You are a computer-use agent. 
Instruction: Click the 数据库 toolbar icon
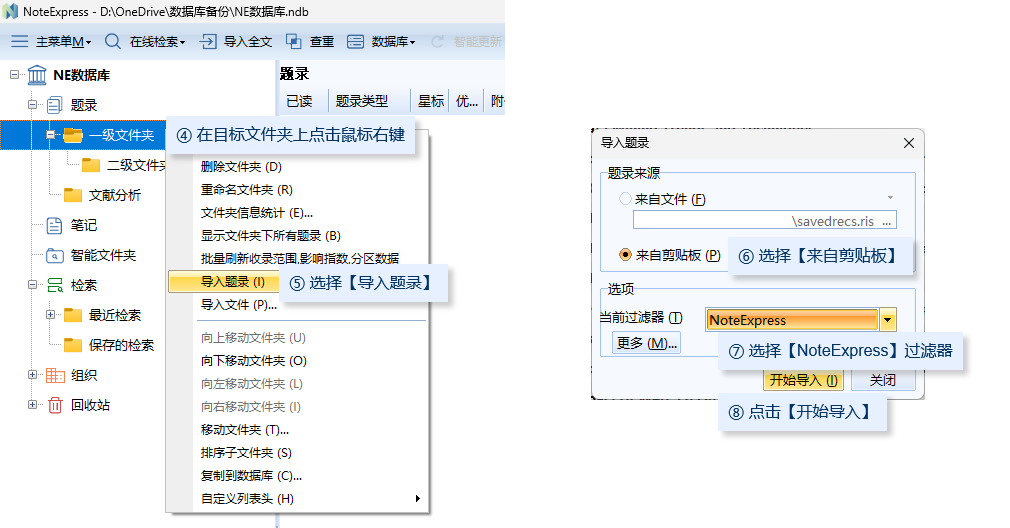coord(356,41)
